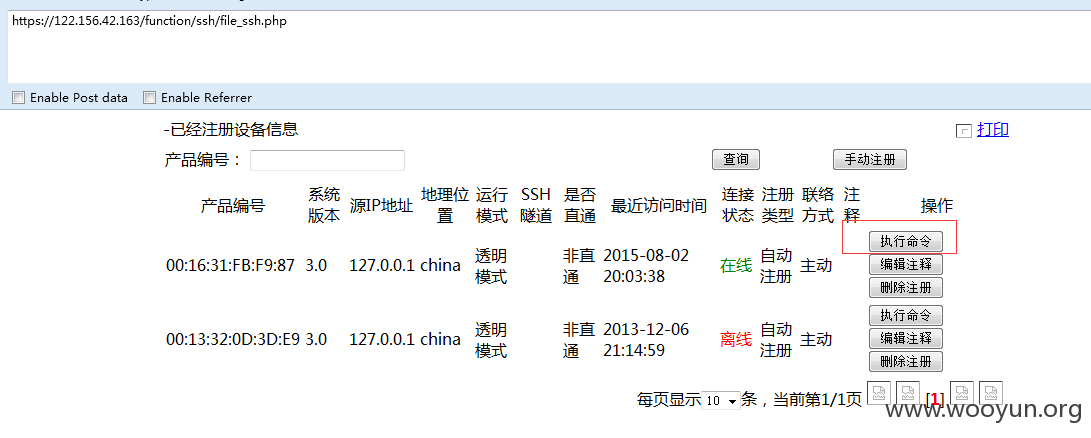Click the 手动注册 manual register button
This screenshot has width=1091, height=438.
(869, 160)
